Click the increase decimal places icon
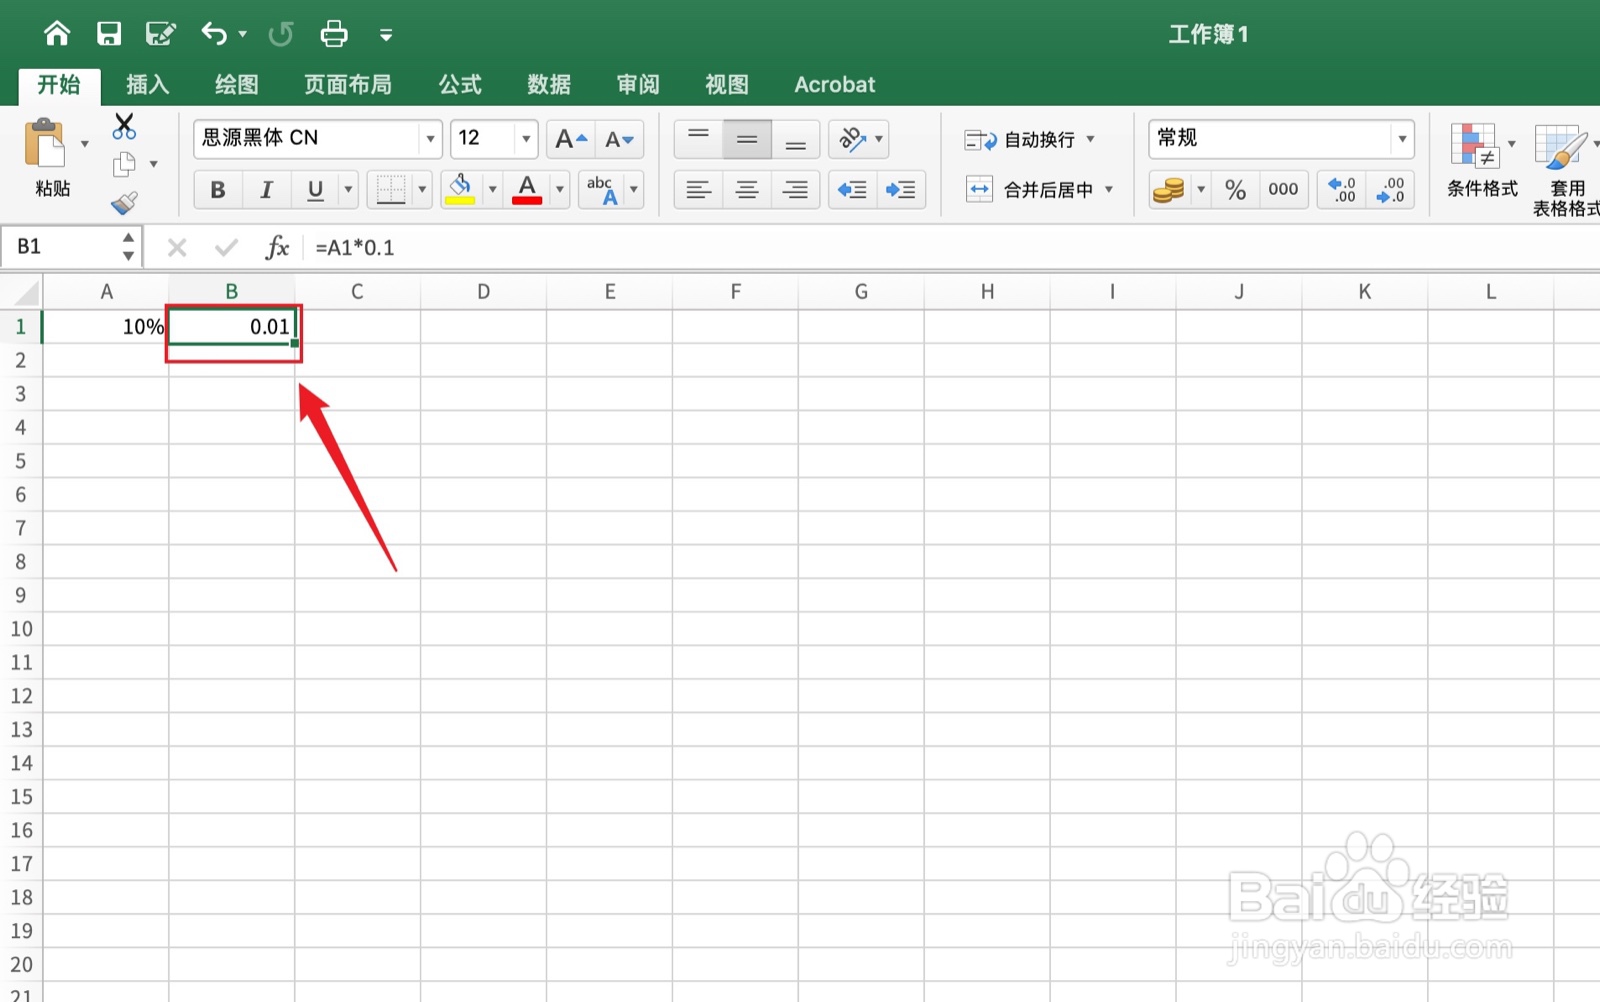Screen dimensions: 1600x1002 [1341, 190]
